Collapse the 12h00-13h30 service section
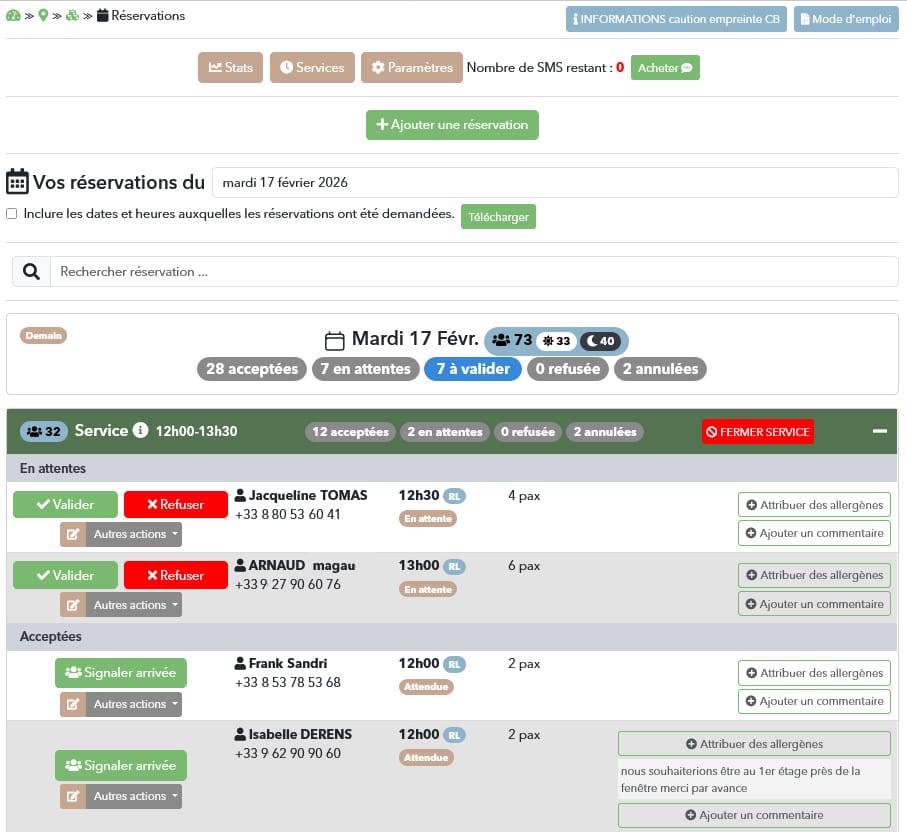907x832 pixels. [880, 431]
